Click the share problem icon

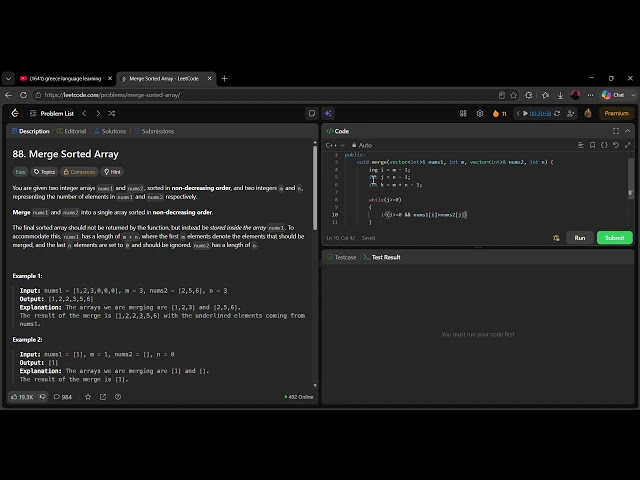[103, 397]
